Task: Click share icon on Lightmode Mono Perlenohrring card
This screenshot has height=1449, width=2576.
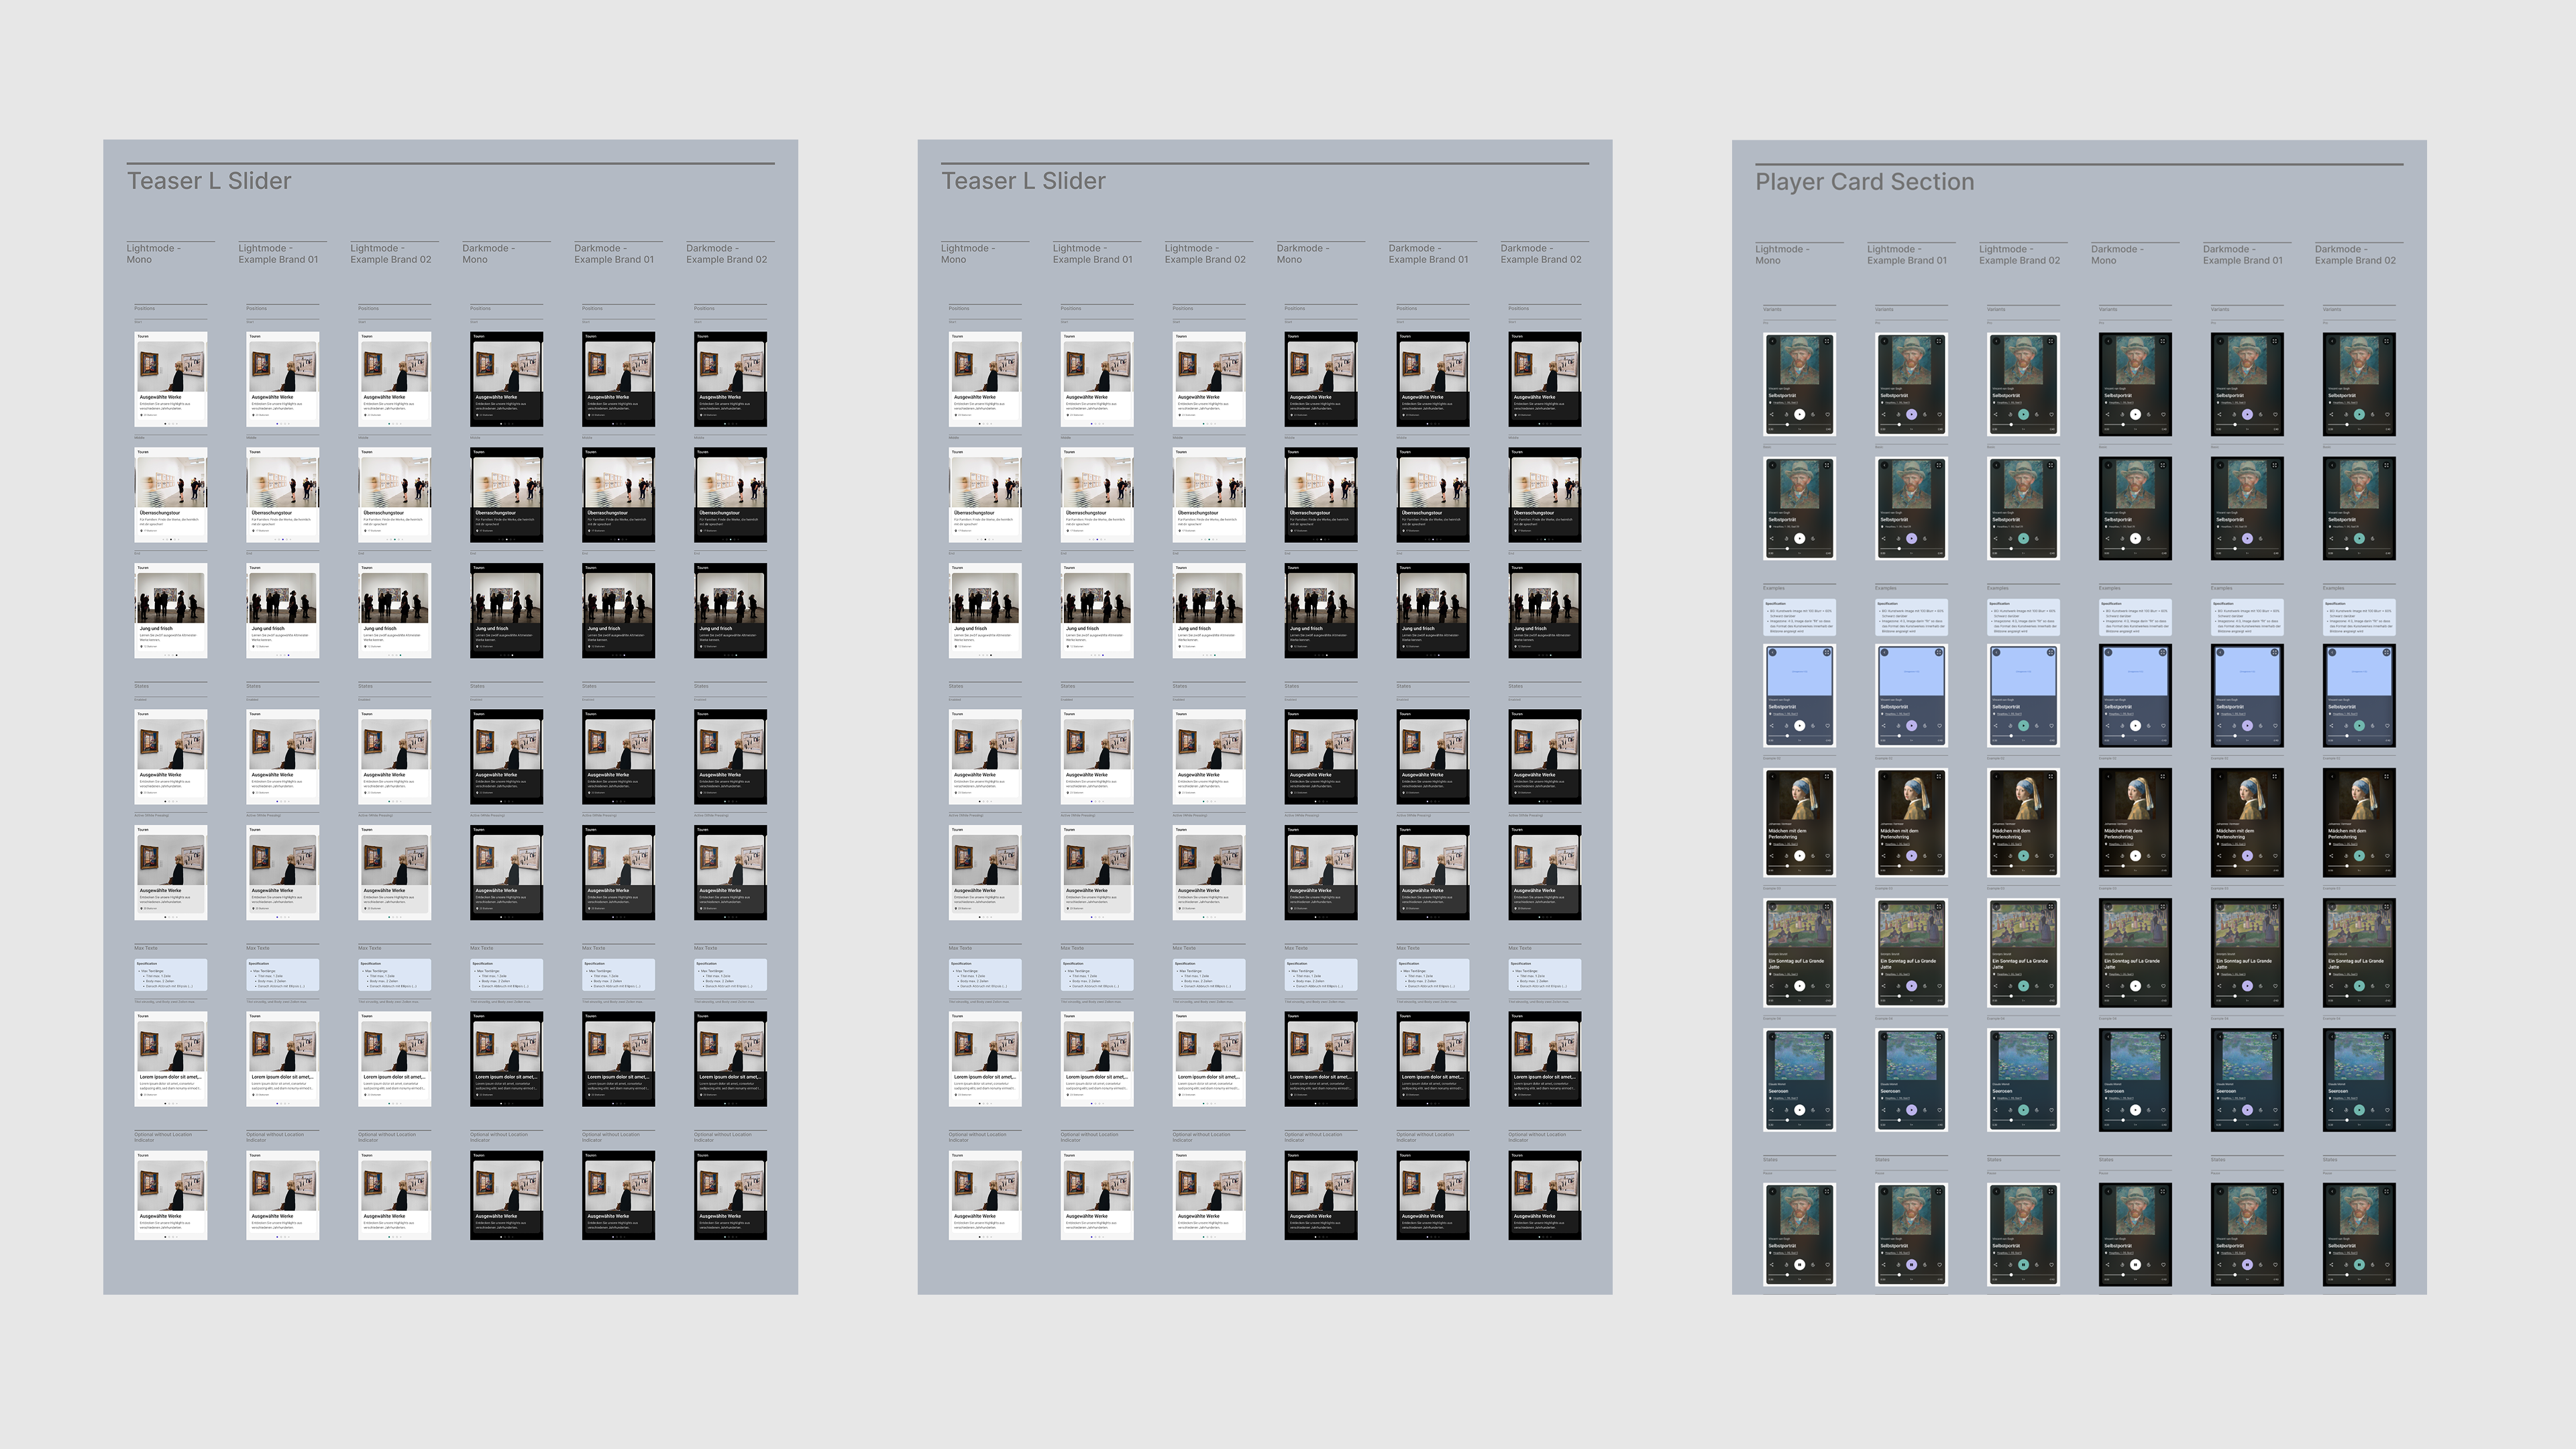Action: coord(1772,856)
